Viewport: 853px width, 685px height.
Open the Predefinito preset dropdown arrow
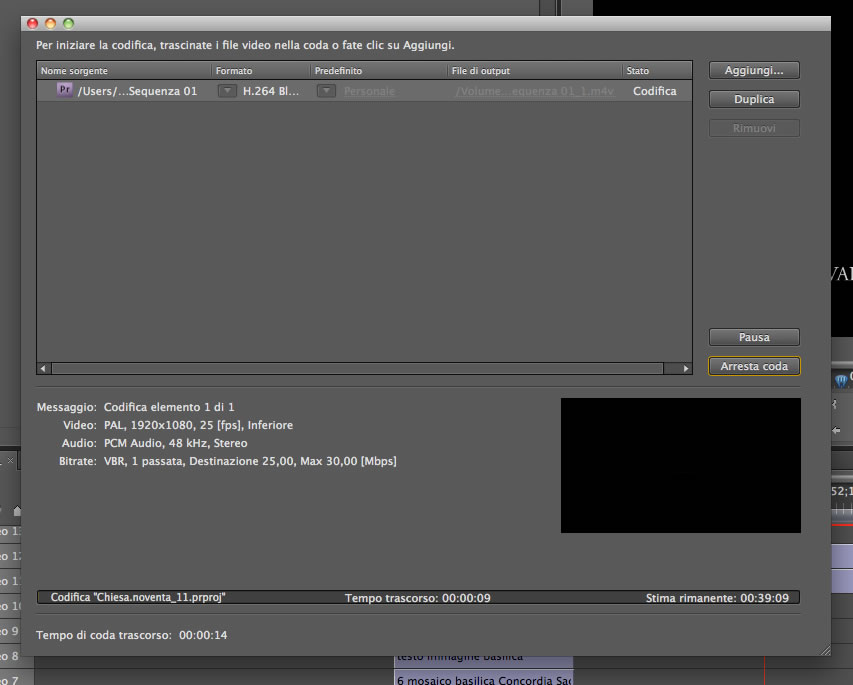(x=326, y=91)
